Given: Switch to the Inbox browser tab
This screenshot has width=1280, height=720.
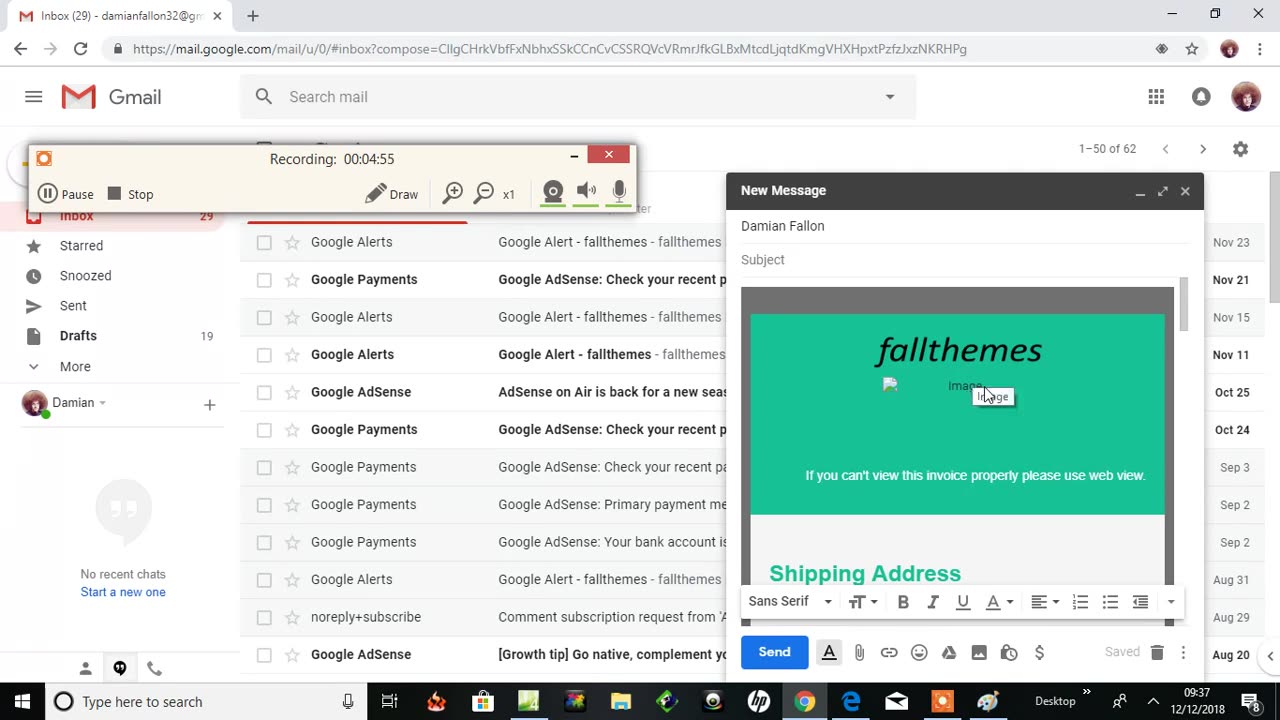Looking at the screenshot, I should tap(120, 16).
